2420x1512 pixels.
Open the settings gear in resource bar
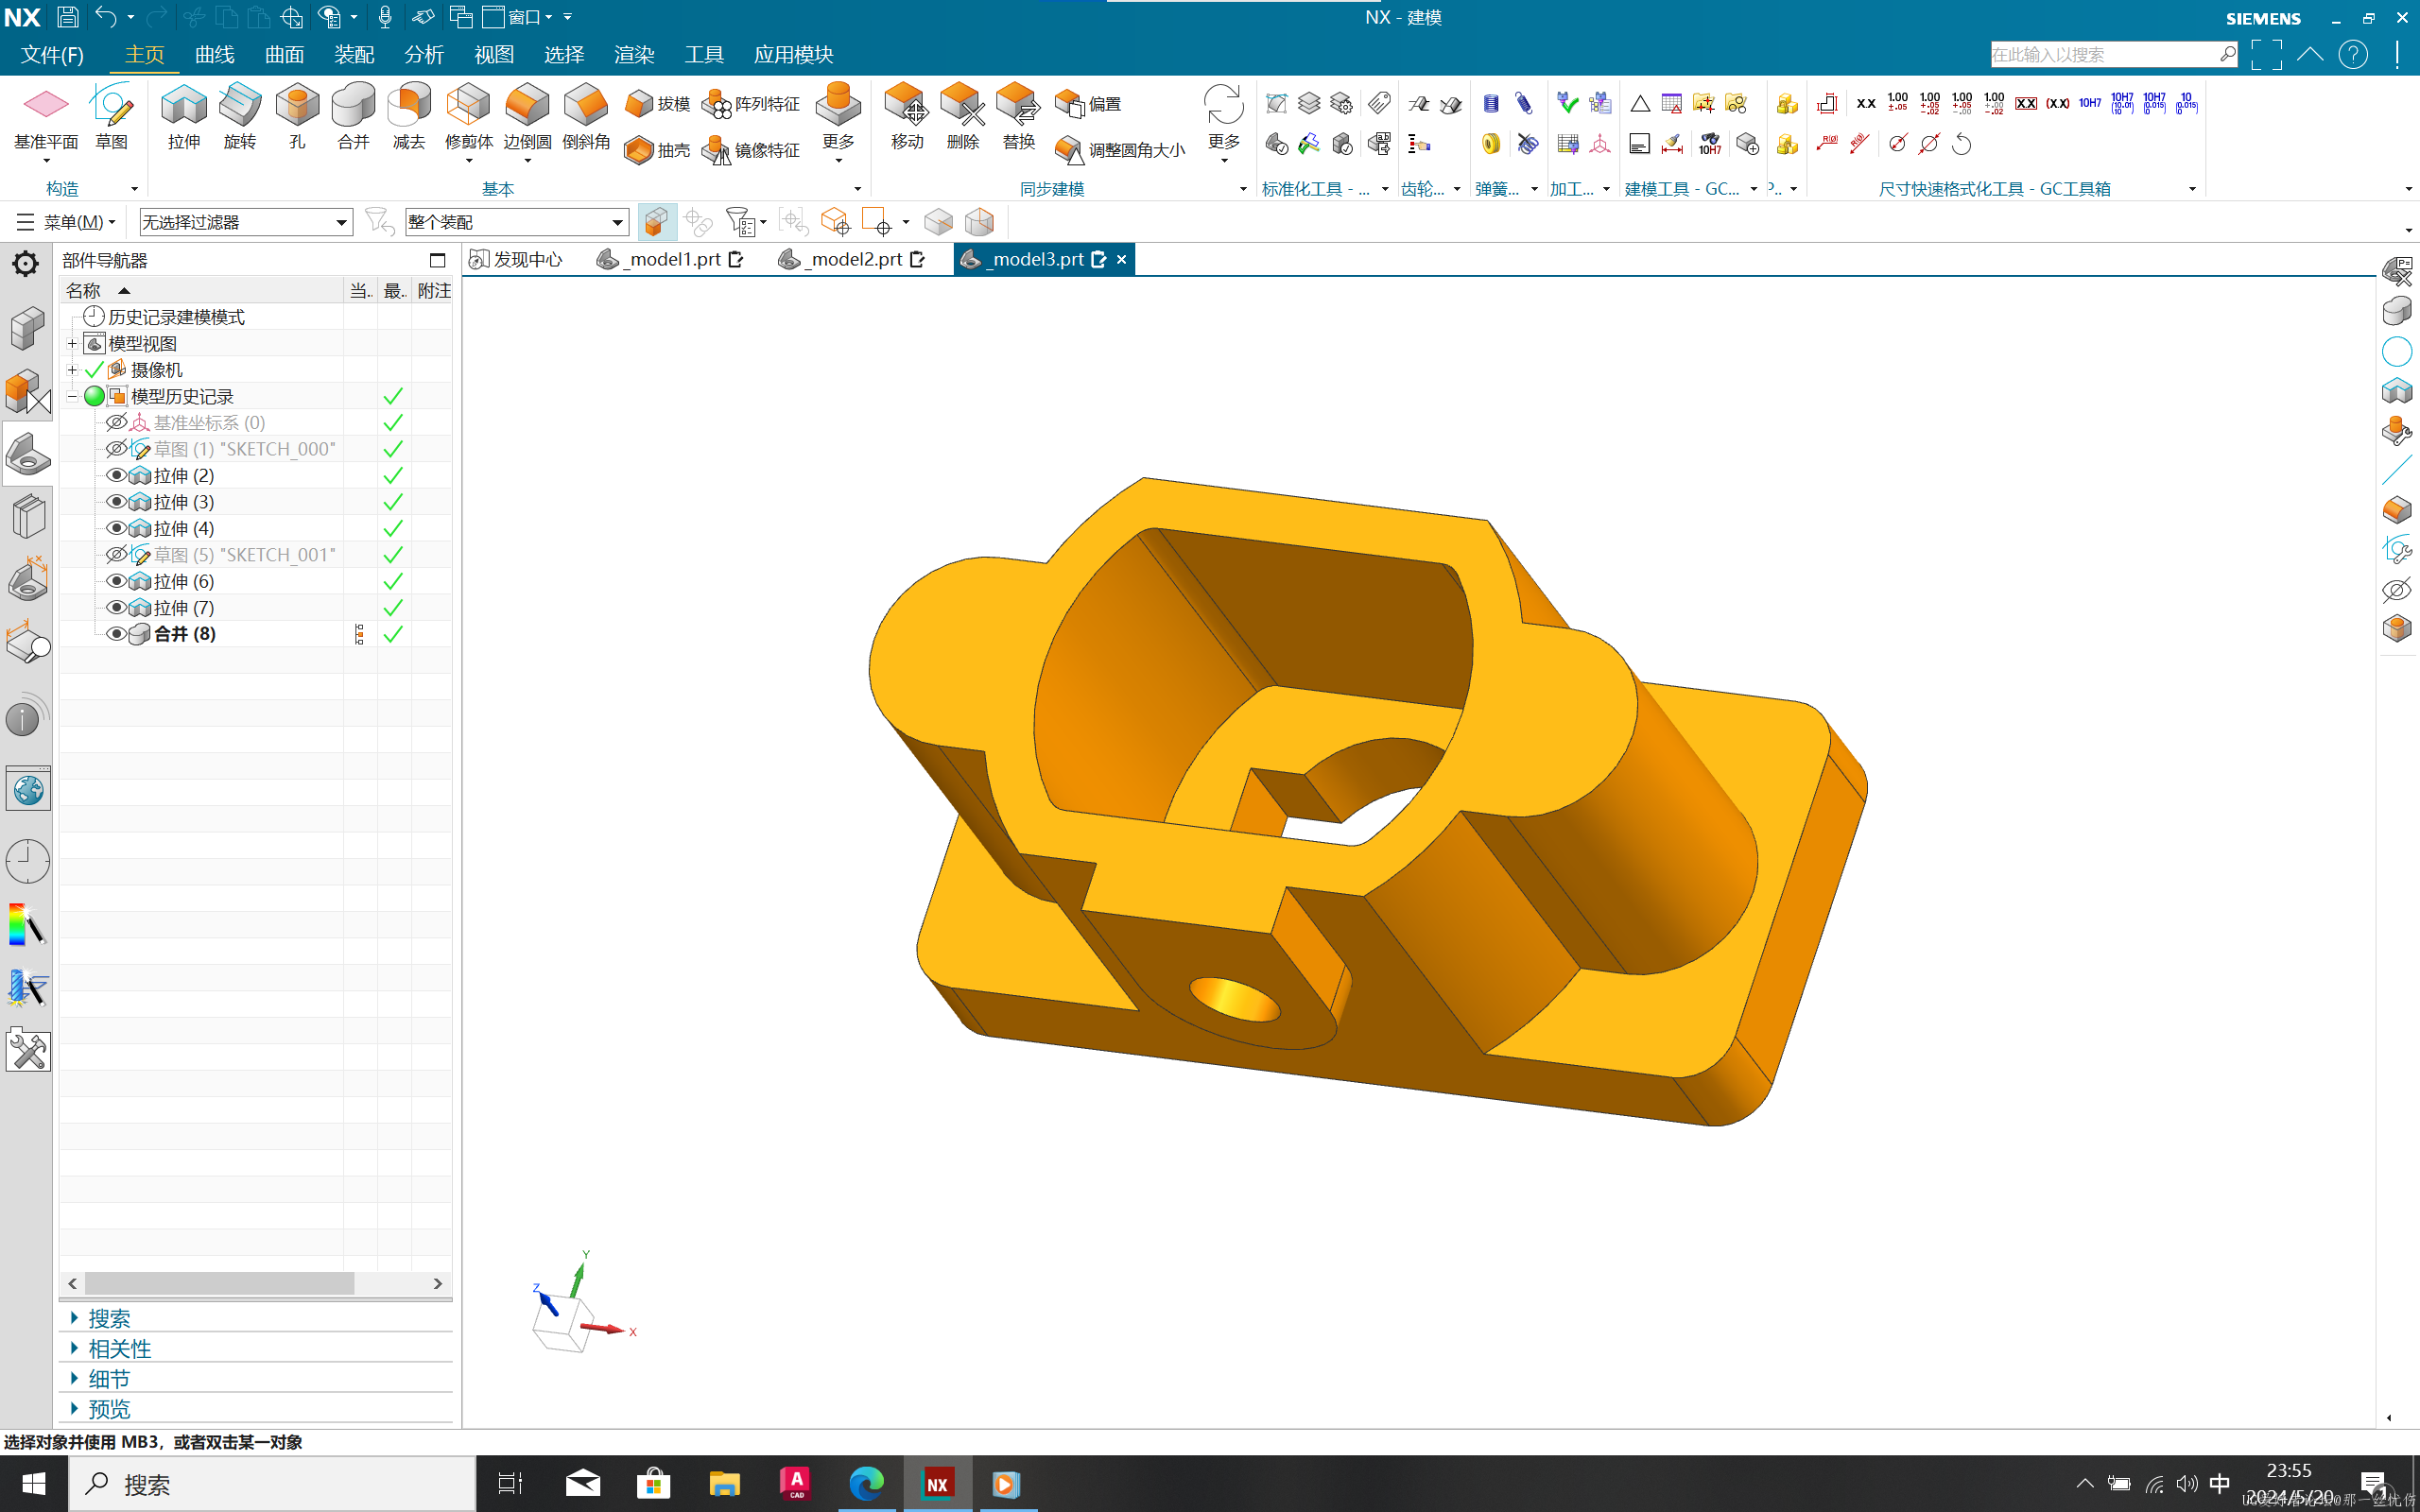pos(25,264)
